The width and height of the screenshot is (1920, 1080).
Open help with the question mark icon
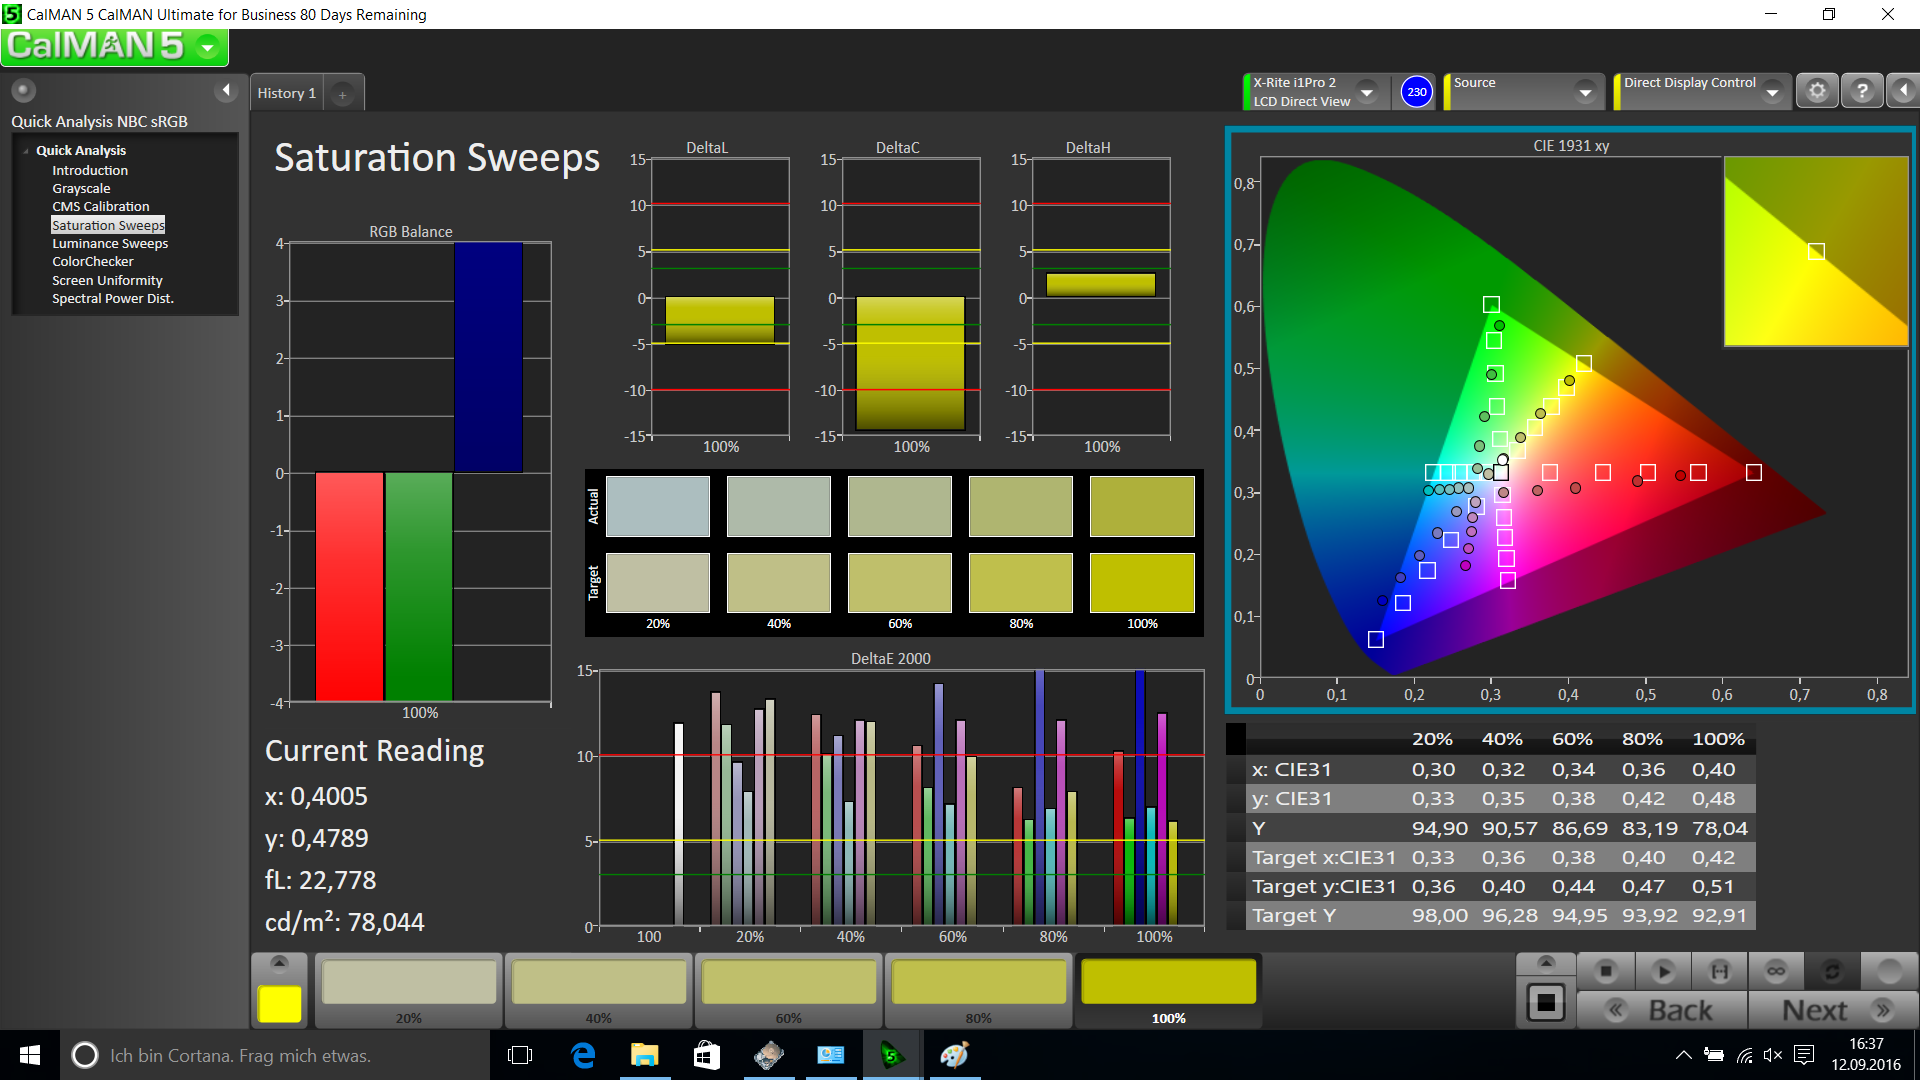coord(1862,91)
